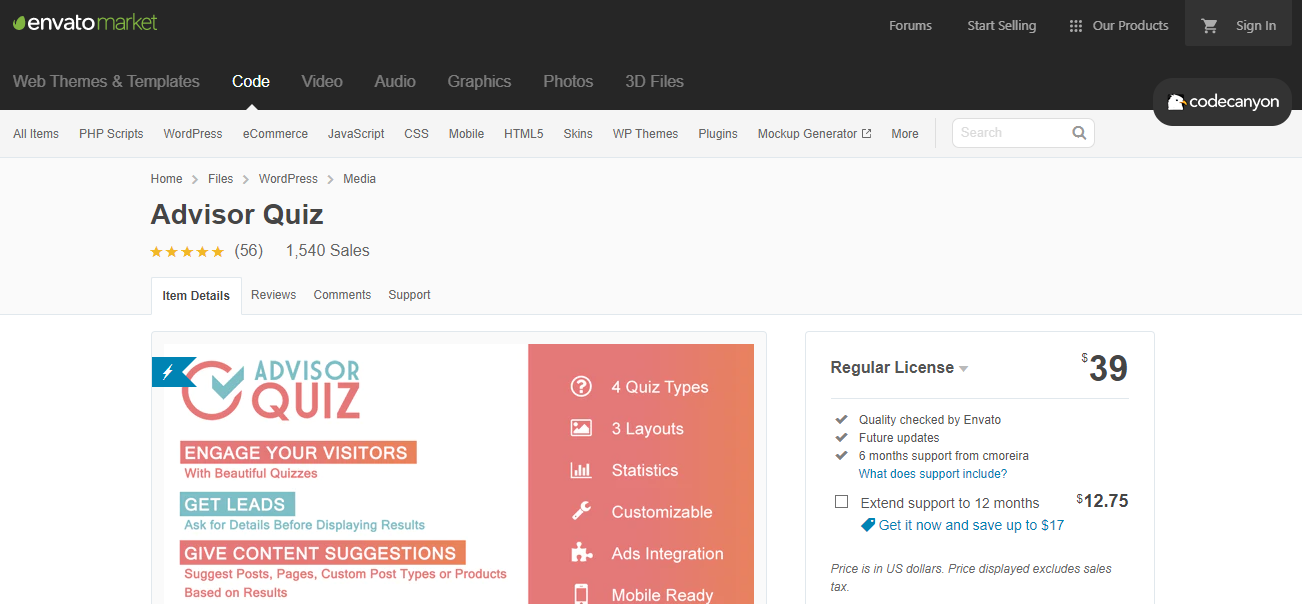The image size is (1302, 604).
Task: Click the question mark 4 Quiz Types icon
Action: (581, 387)
